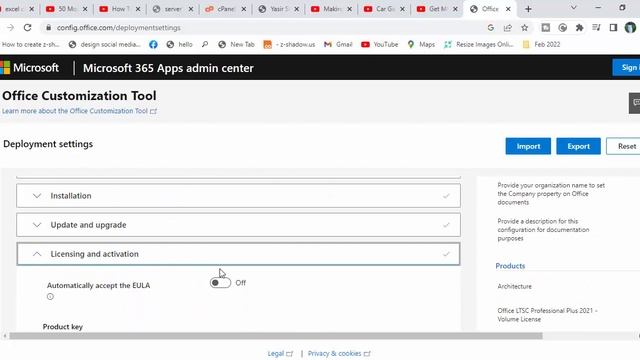Go forward with the browser arrow

click(11, 28)
